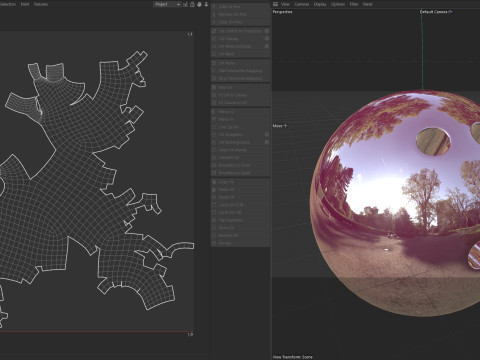Open the Textures menu in UV editor
Viewport: 480px width, 360px height.
coord(41,4)
